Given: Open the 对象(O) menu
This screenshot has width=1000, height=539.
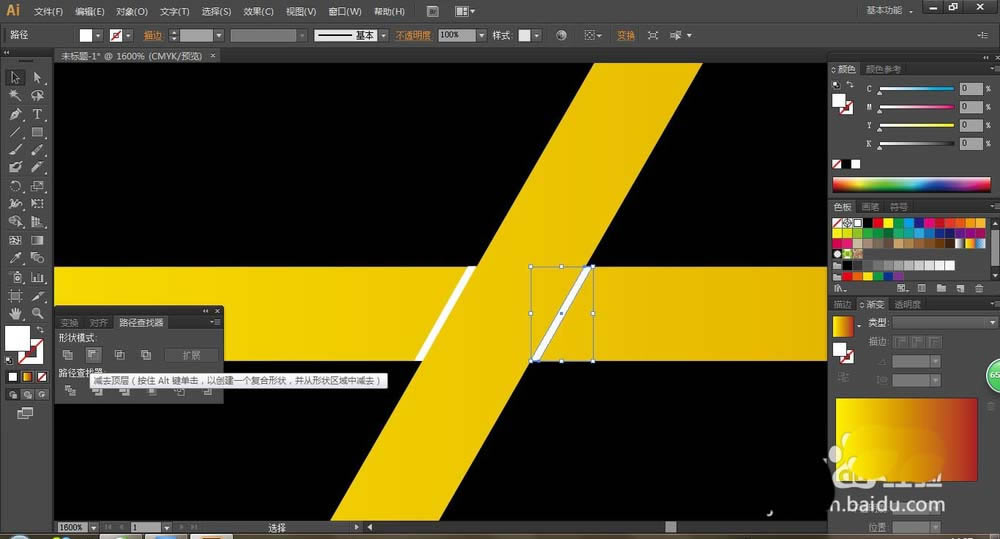Looking at the screenshot, I should [x=131, y=11].
